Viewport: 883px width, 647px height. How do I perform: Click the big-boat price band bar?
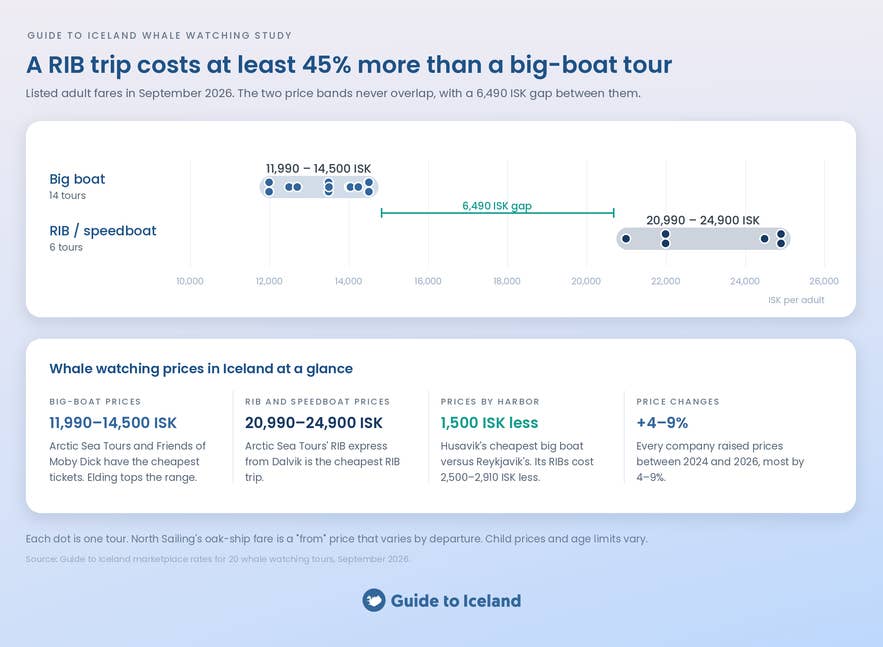tap(319, 187)
